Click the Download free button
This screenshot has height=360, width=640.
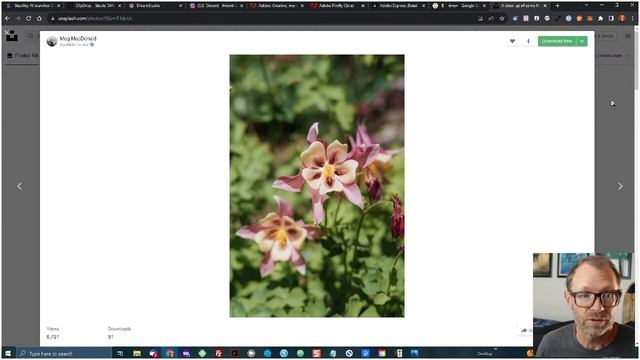pyautogui.click(x=557, y=41)
